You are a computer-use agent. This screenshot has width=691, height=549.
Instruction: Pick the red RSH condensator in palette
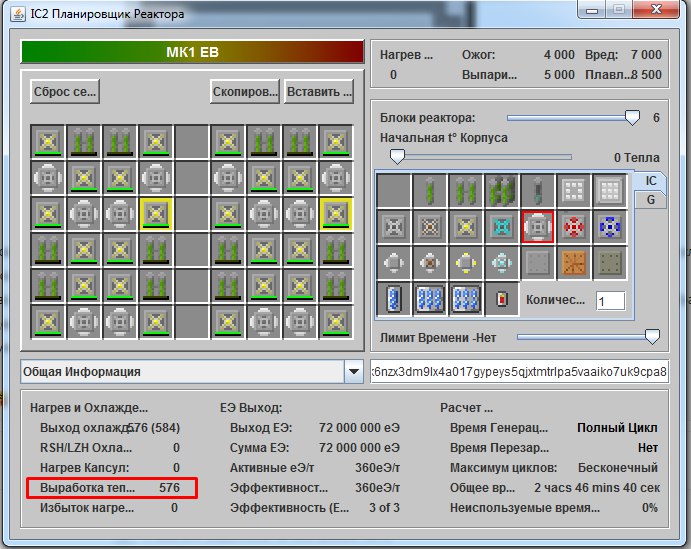574,227
